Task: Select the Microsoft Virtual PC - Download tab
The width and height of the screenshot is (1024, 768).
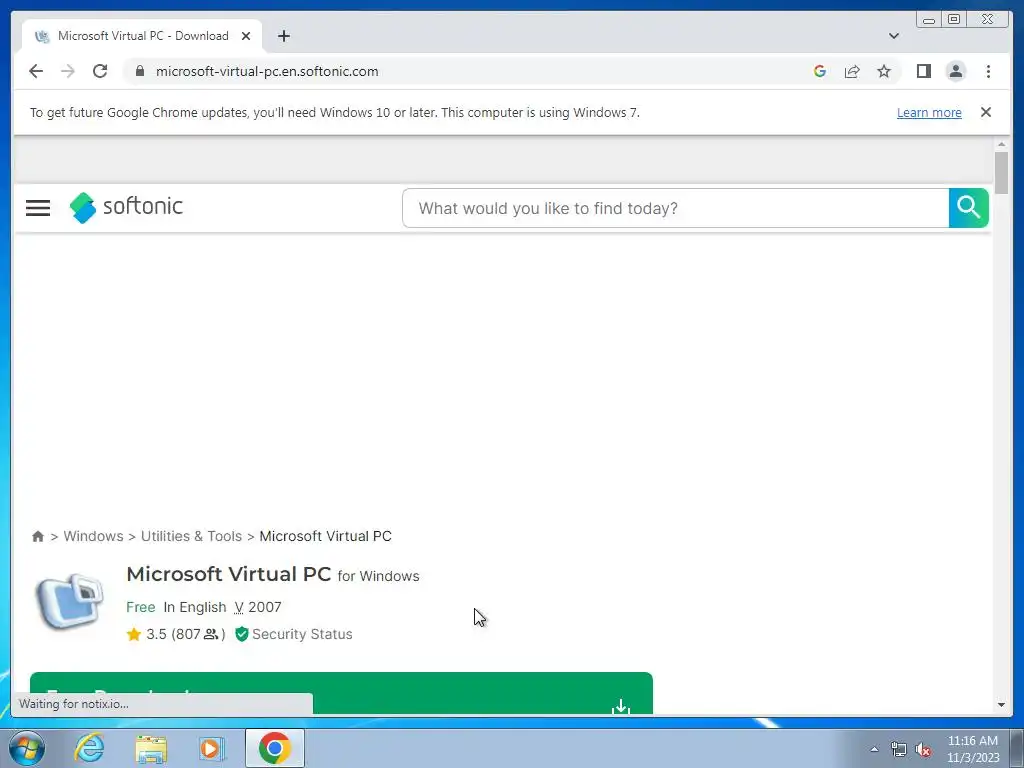Action: [142, 36]
